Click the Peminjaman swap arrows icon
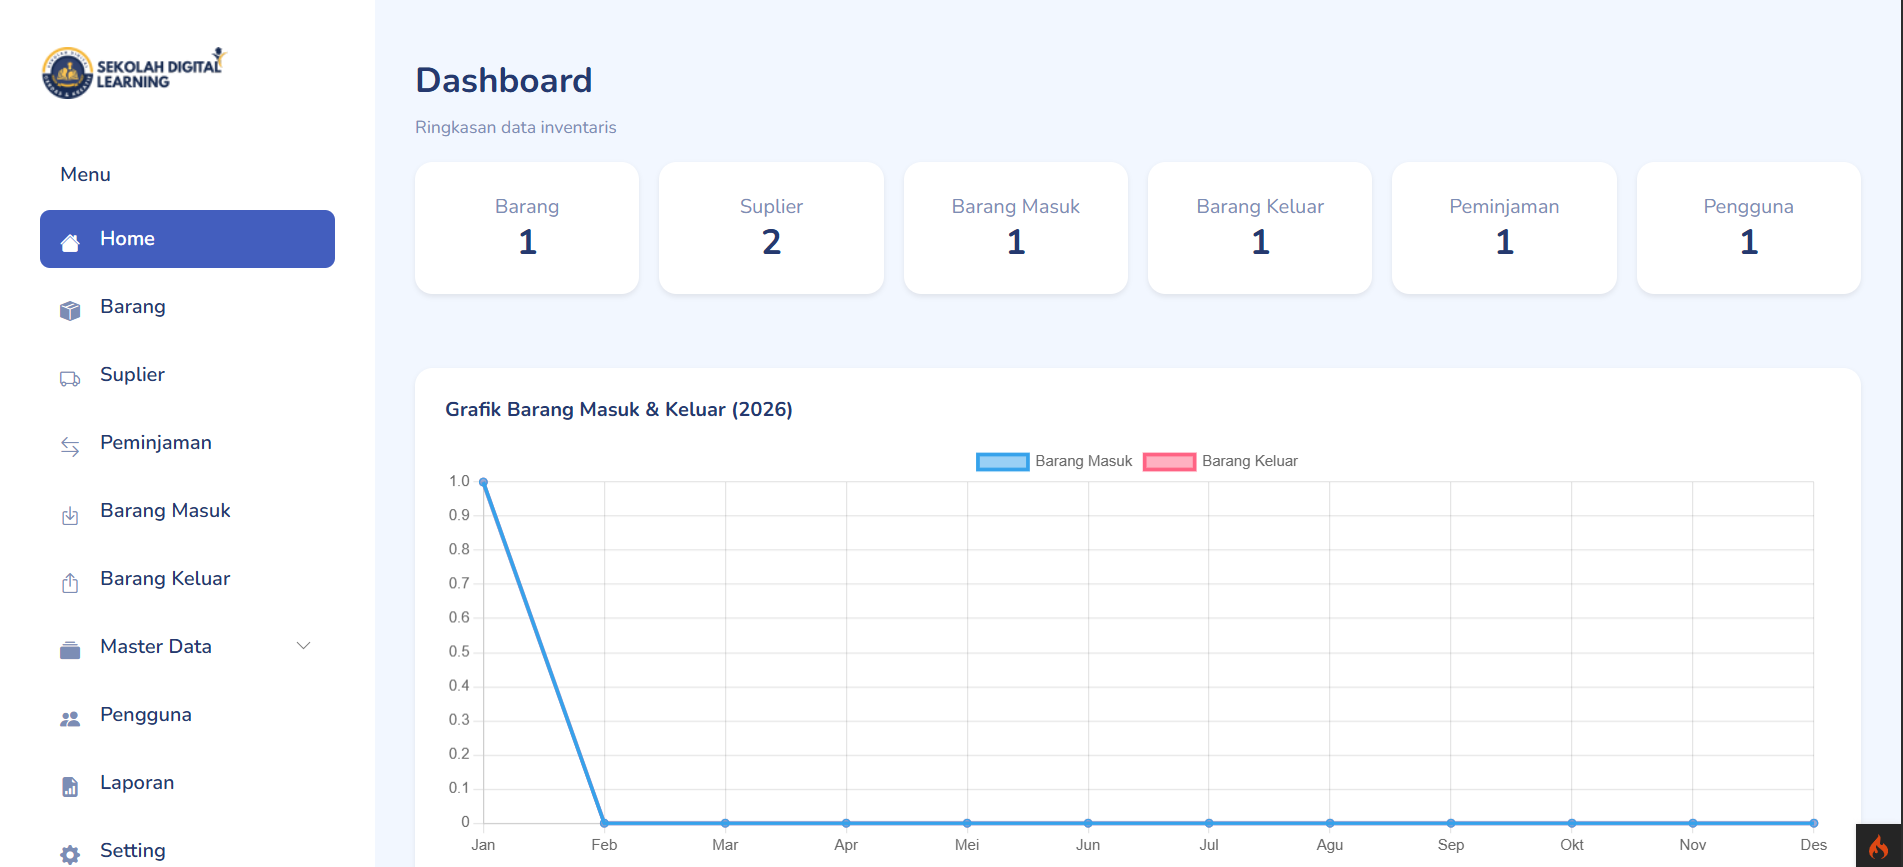This screenshot has width=1903, height=867. (70, 446)
